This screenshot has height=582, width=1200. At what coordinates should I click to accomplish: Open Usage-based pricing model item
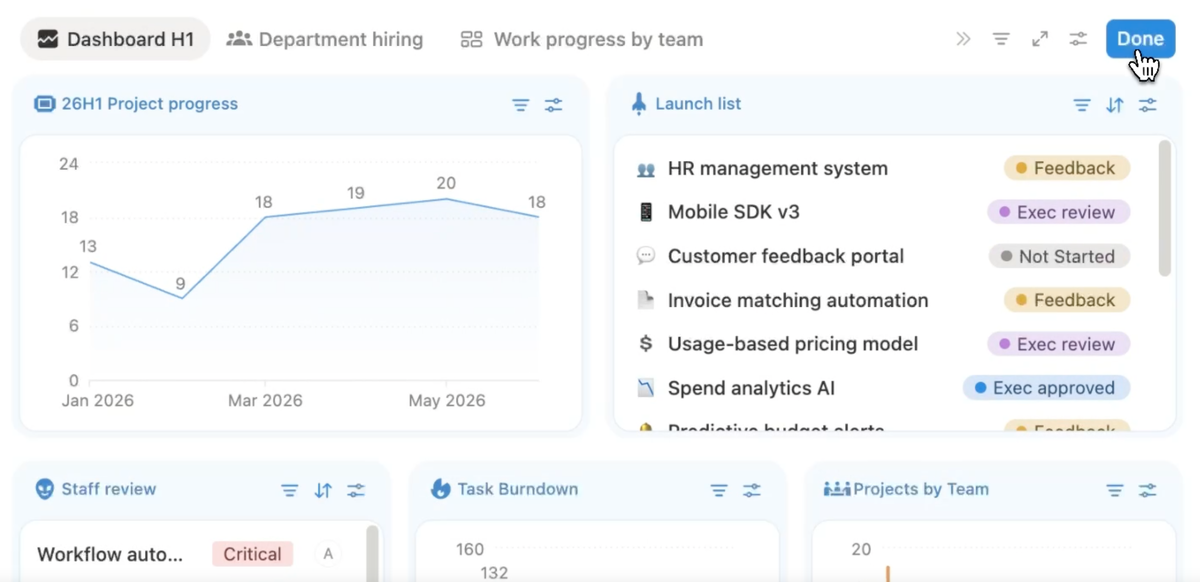793,344
